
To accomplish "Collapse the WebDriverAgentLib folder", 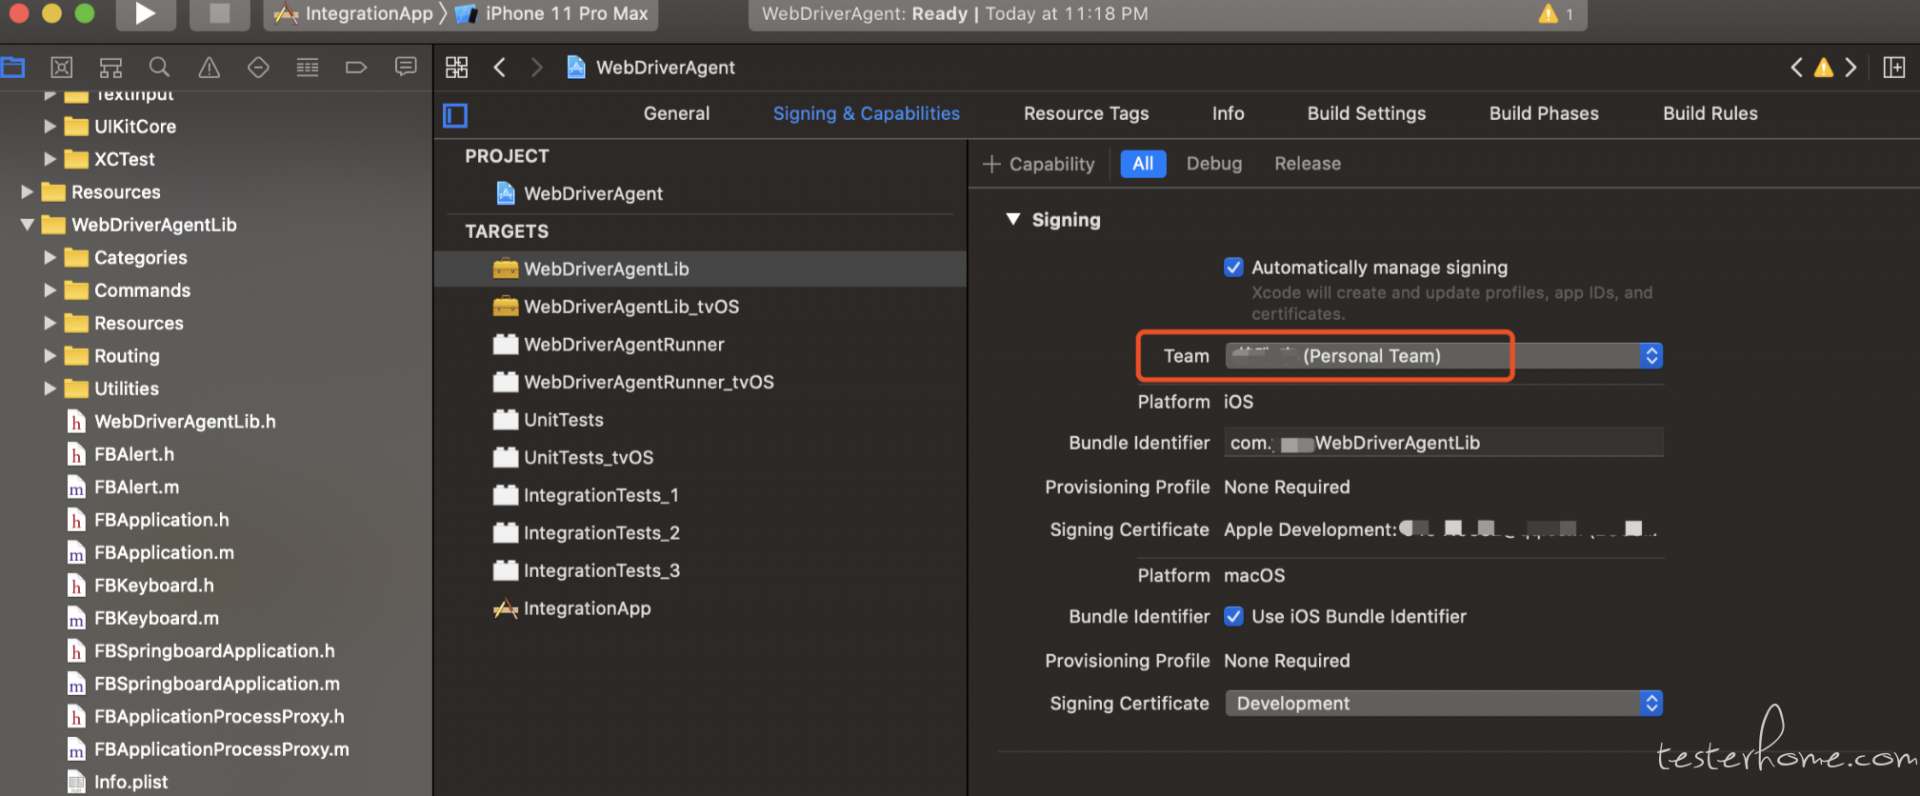I will [27, 225].
